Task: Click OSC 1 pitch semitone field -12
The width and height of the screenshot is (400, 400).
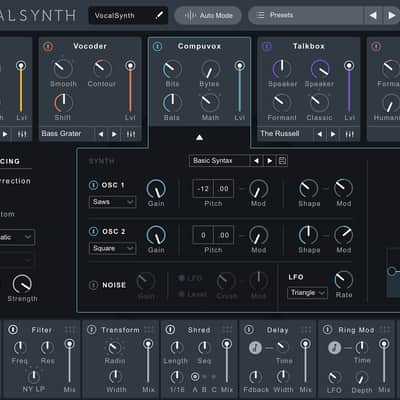Action: 203,189
